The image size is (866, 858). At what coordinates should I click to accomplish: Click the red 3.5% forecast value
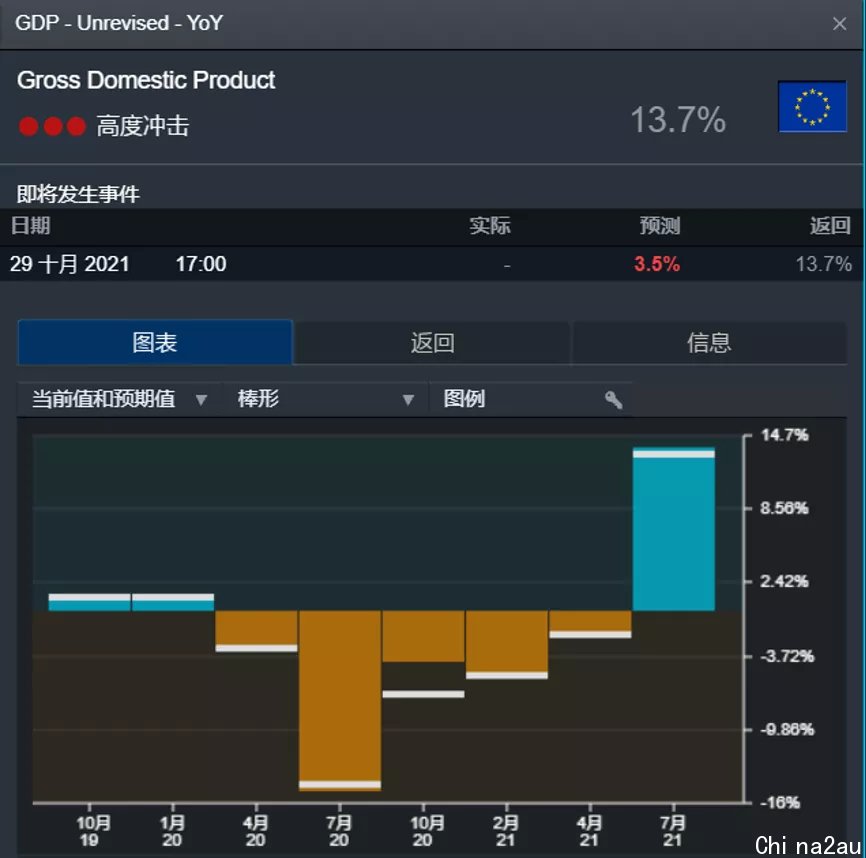tap(657, 264)
